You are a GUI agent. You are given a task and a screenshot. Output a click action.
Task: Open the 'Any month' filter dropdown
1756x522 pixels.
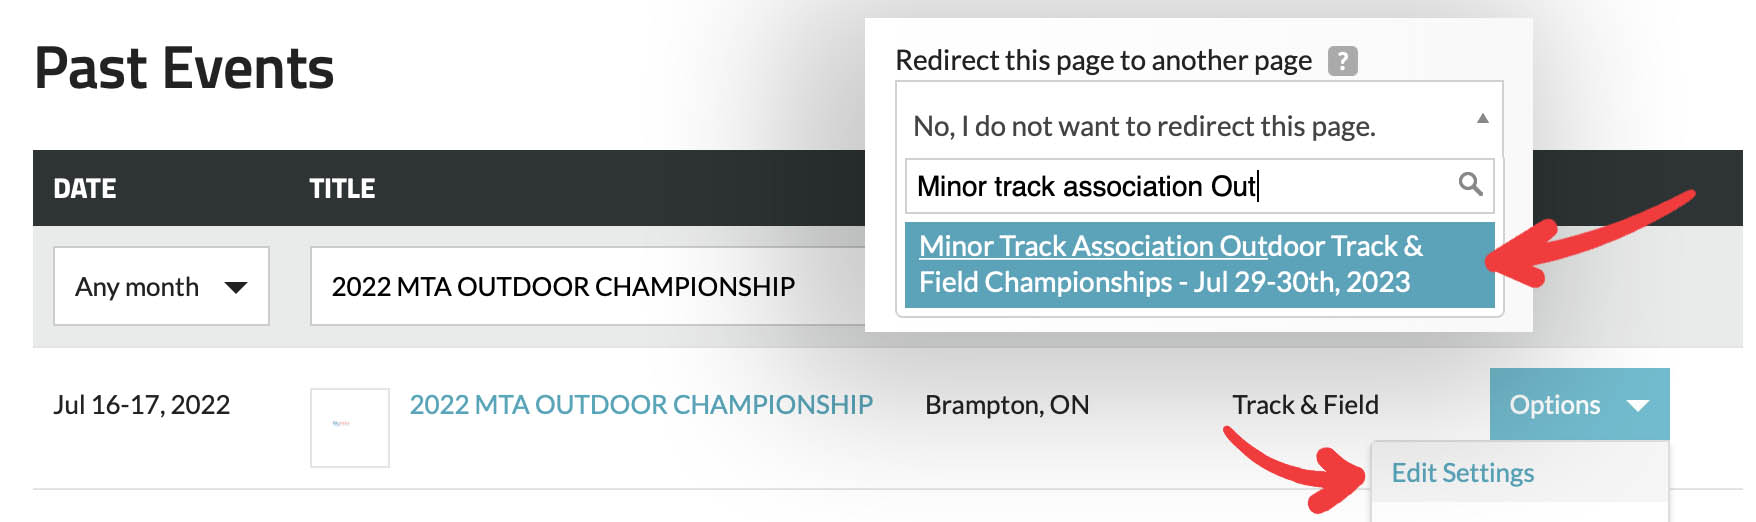[161, 287]
